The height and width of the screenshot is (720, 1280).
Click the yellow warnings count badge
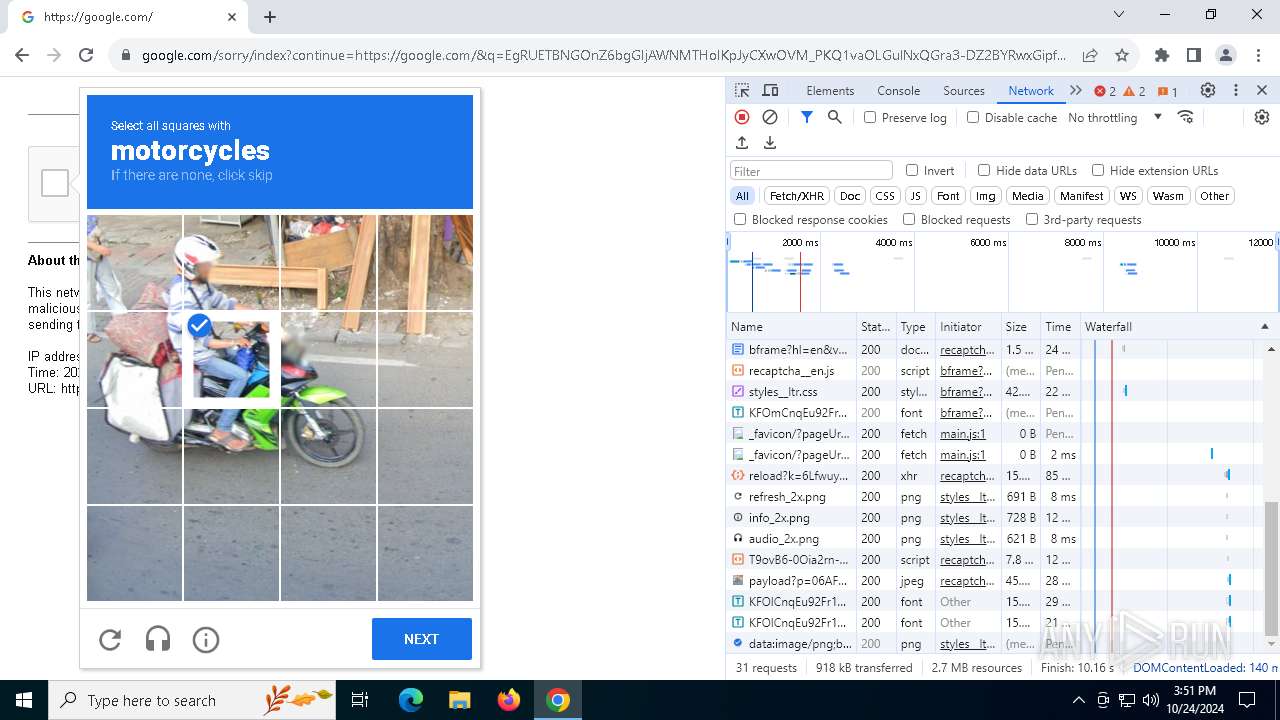point(1135,91)
